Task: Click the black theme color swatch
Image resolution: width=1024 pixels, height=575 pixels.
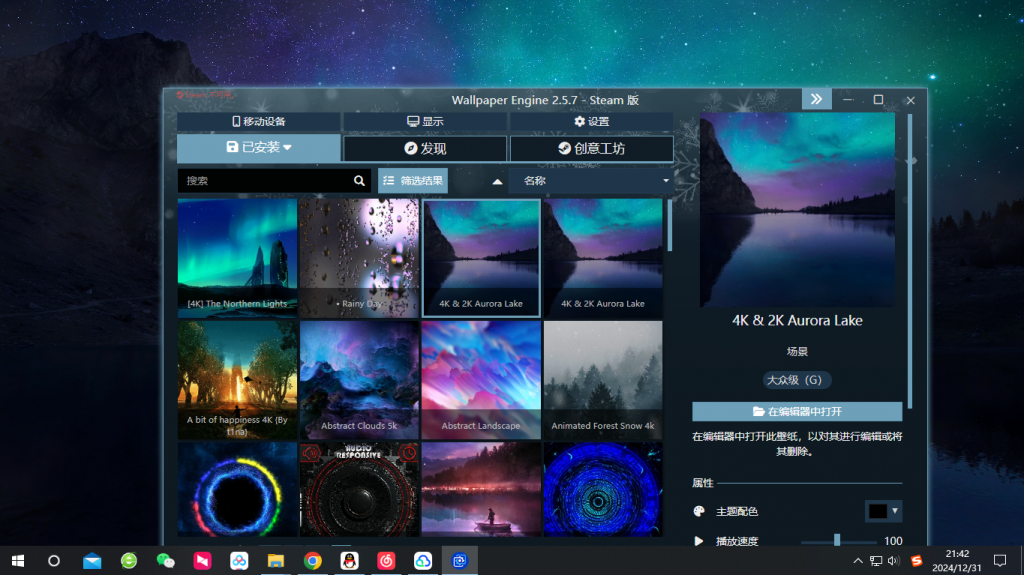Action: click(878, 511)
